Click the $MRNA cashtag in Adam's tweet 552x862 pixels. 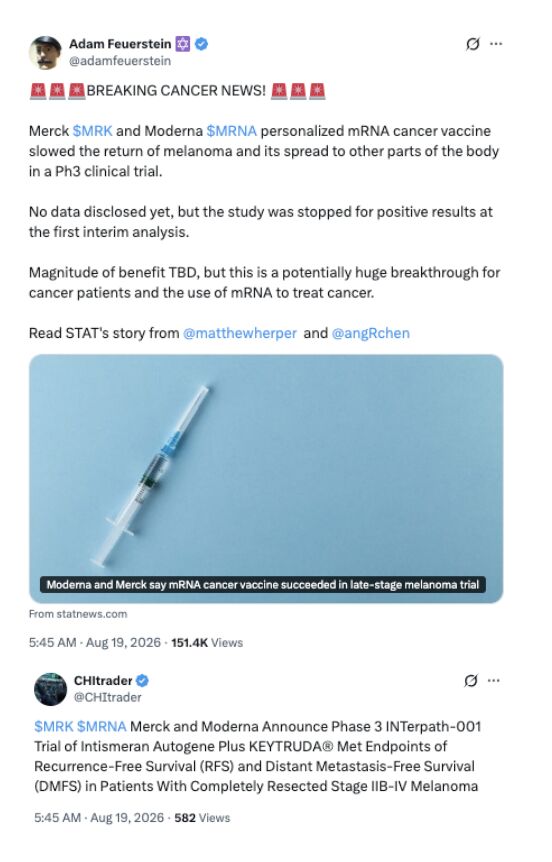coord(231,131)
